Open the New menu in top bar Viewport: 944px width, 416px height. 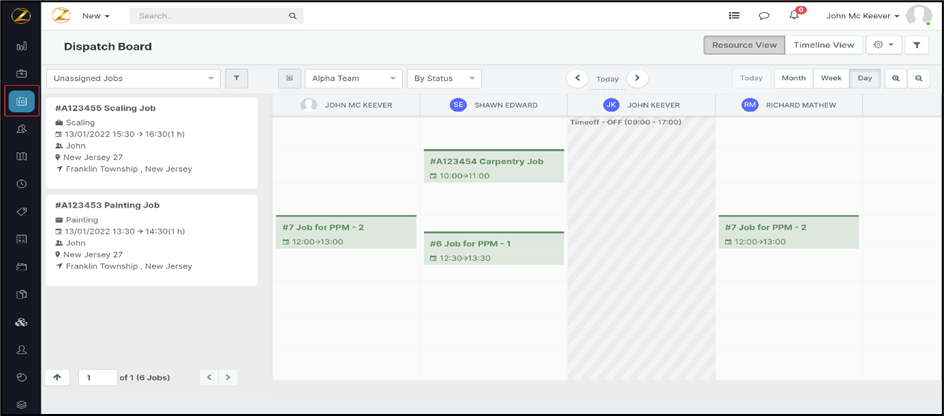pos(96,16)
